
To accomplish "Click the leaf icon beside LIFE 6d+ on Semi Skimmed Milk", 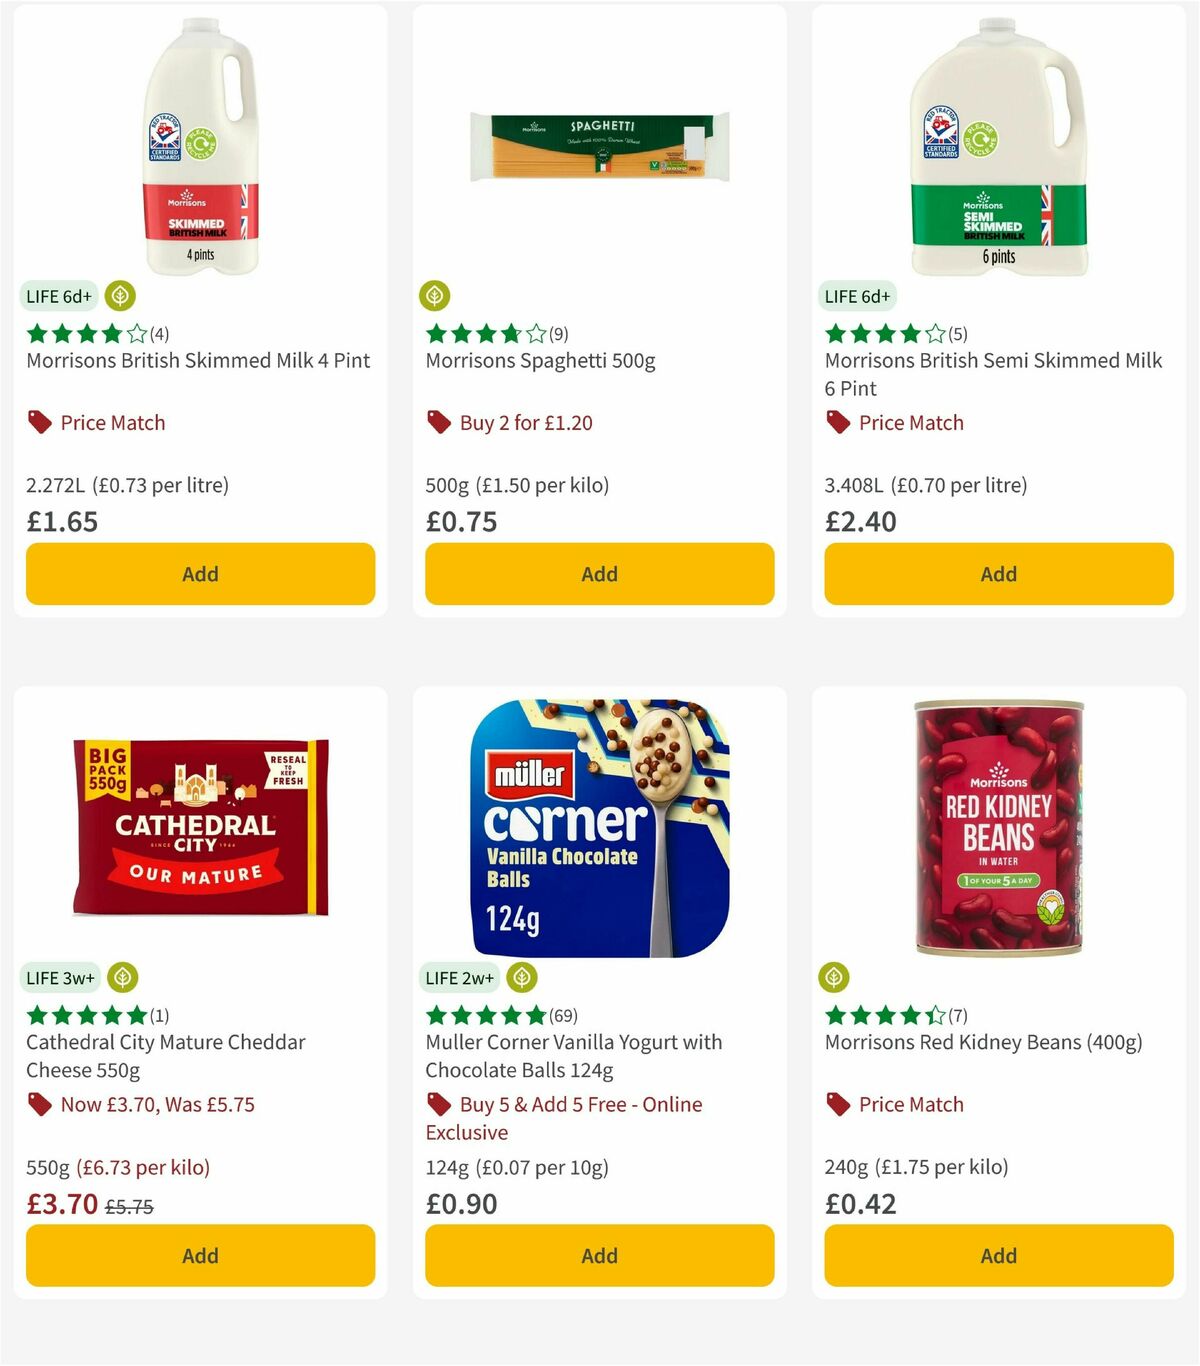I will [x=920, y=296].
